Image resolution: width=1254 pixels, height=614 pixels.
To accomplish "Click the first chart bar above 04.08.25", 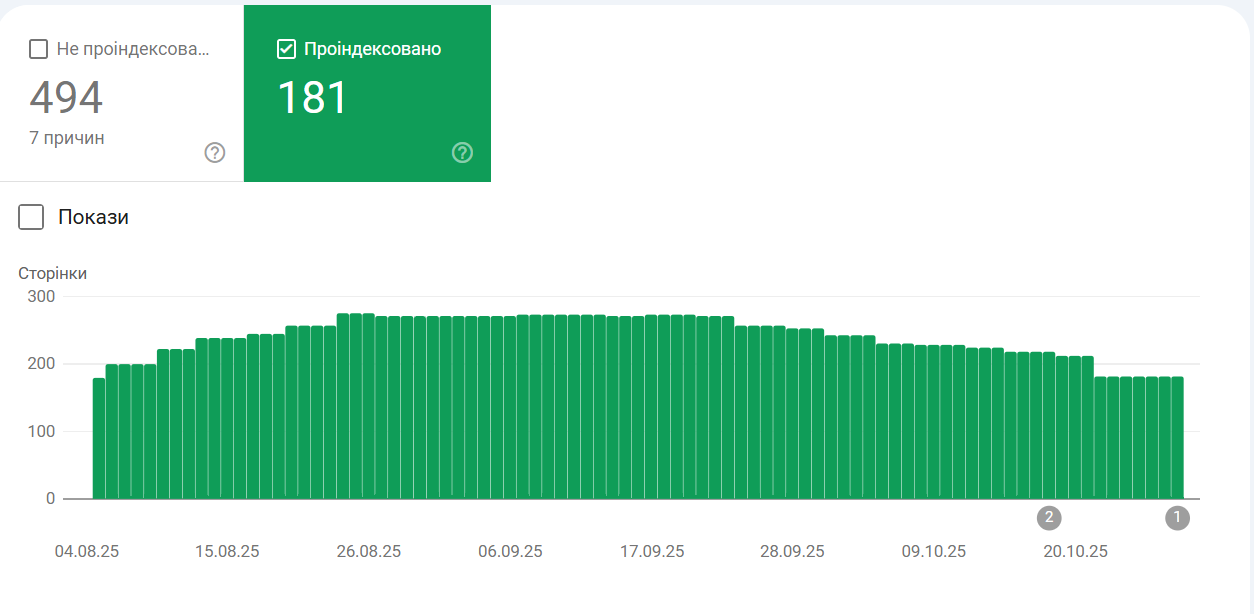I will tap(99, 438).
